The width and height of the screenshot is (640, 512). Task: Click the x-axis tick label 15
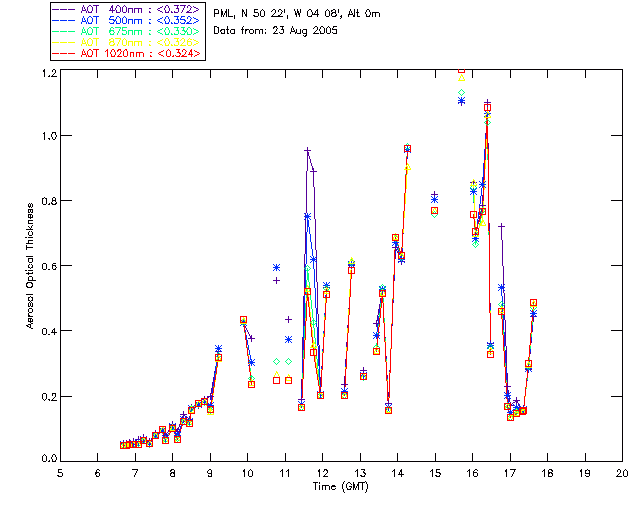coord(435,473)
